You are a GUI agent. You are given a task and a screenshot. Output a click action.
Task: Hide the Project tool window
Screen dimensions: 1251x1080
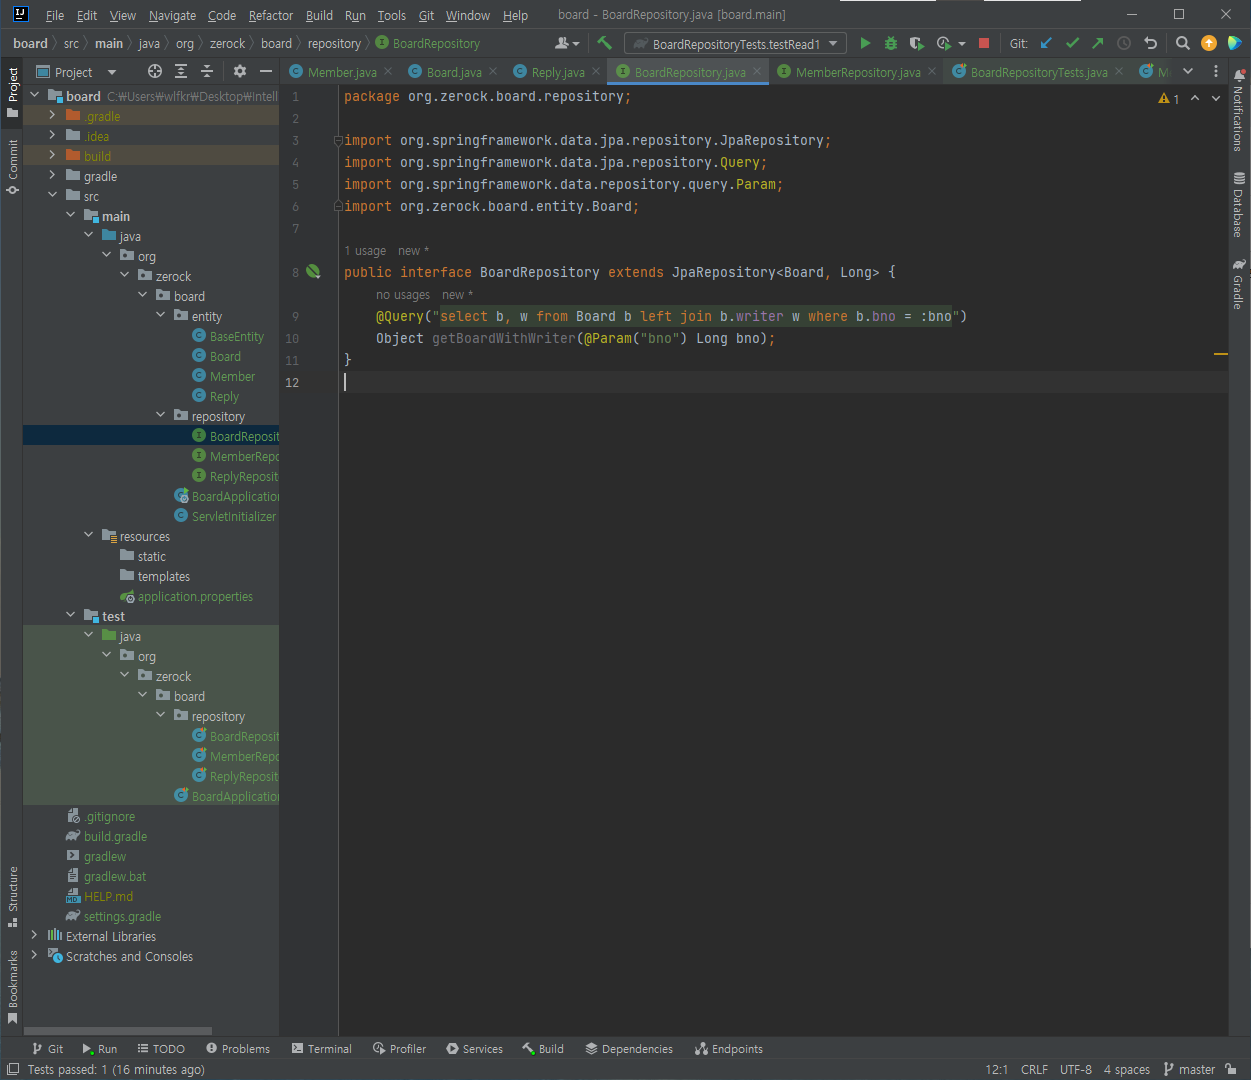pos(265,71)
